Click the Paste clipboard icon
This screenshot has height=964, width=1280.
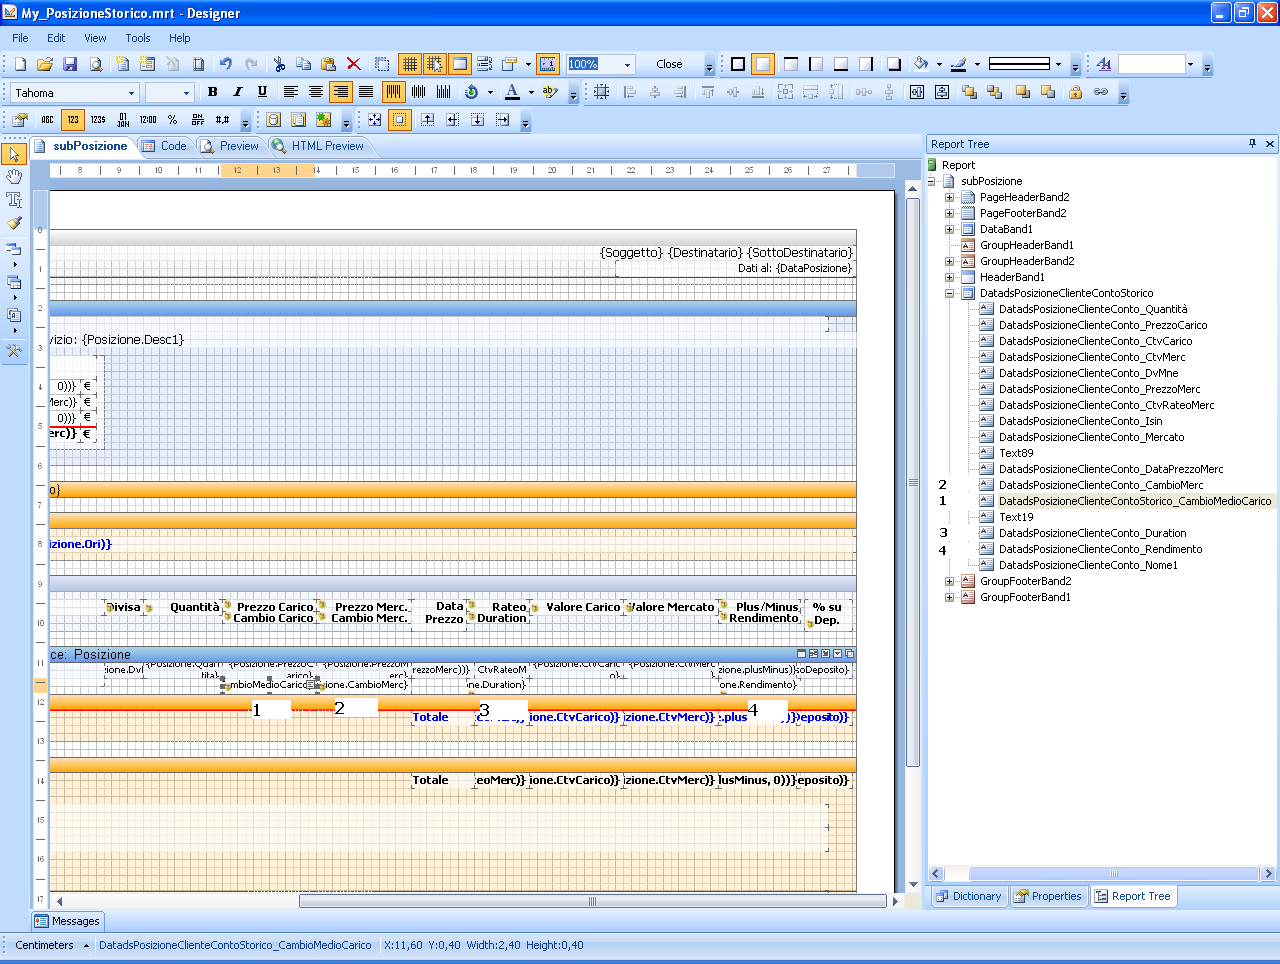328,64
